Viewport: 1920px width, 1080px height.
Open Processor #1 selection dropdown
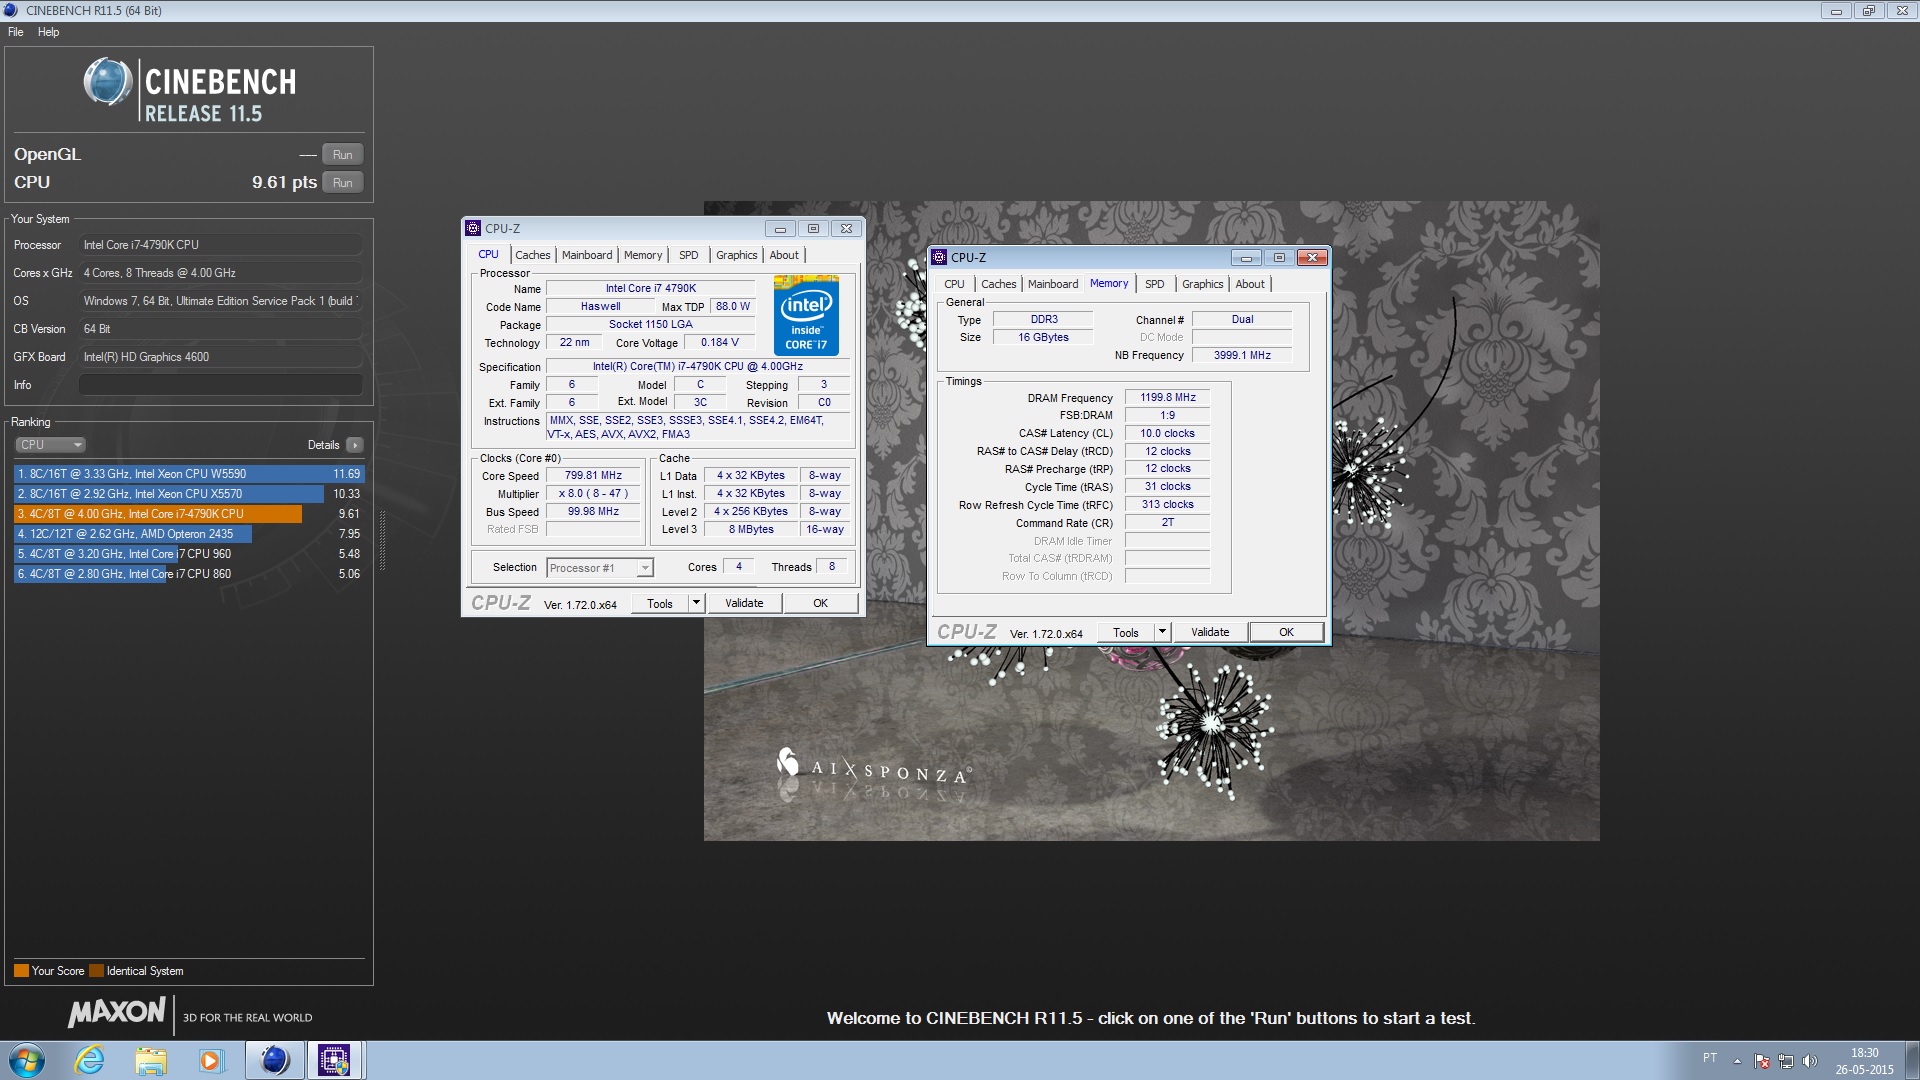tap(600, 568)
